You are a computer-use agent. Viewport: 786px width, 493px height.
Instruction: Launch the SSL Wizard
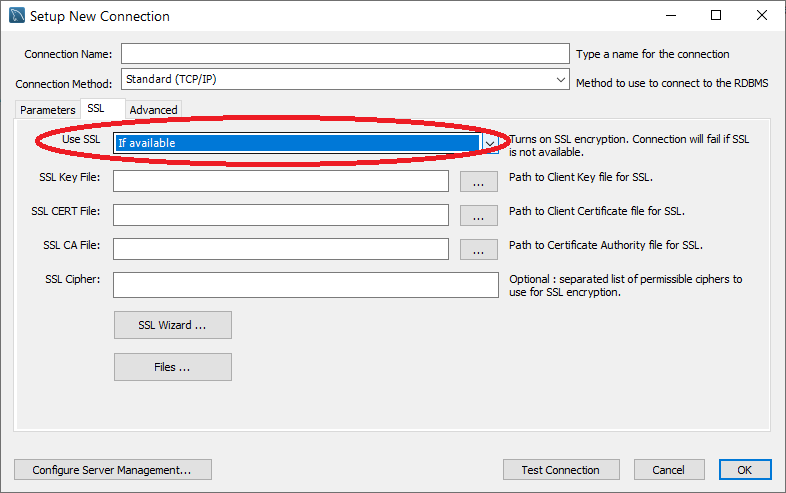coord(172,325)
